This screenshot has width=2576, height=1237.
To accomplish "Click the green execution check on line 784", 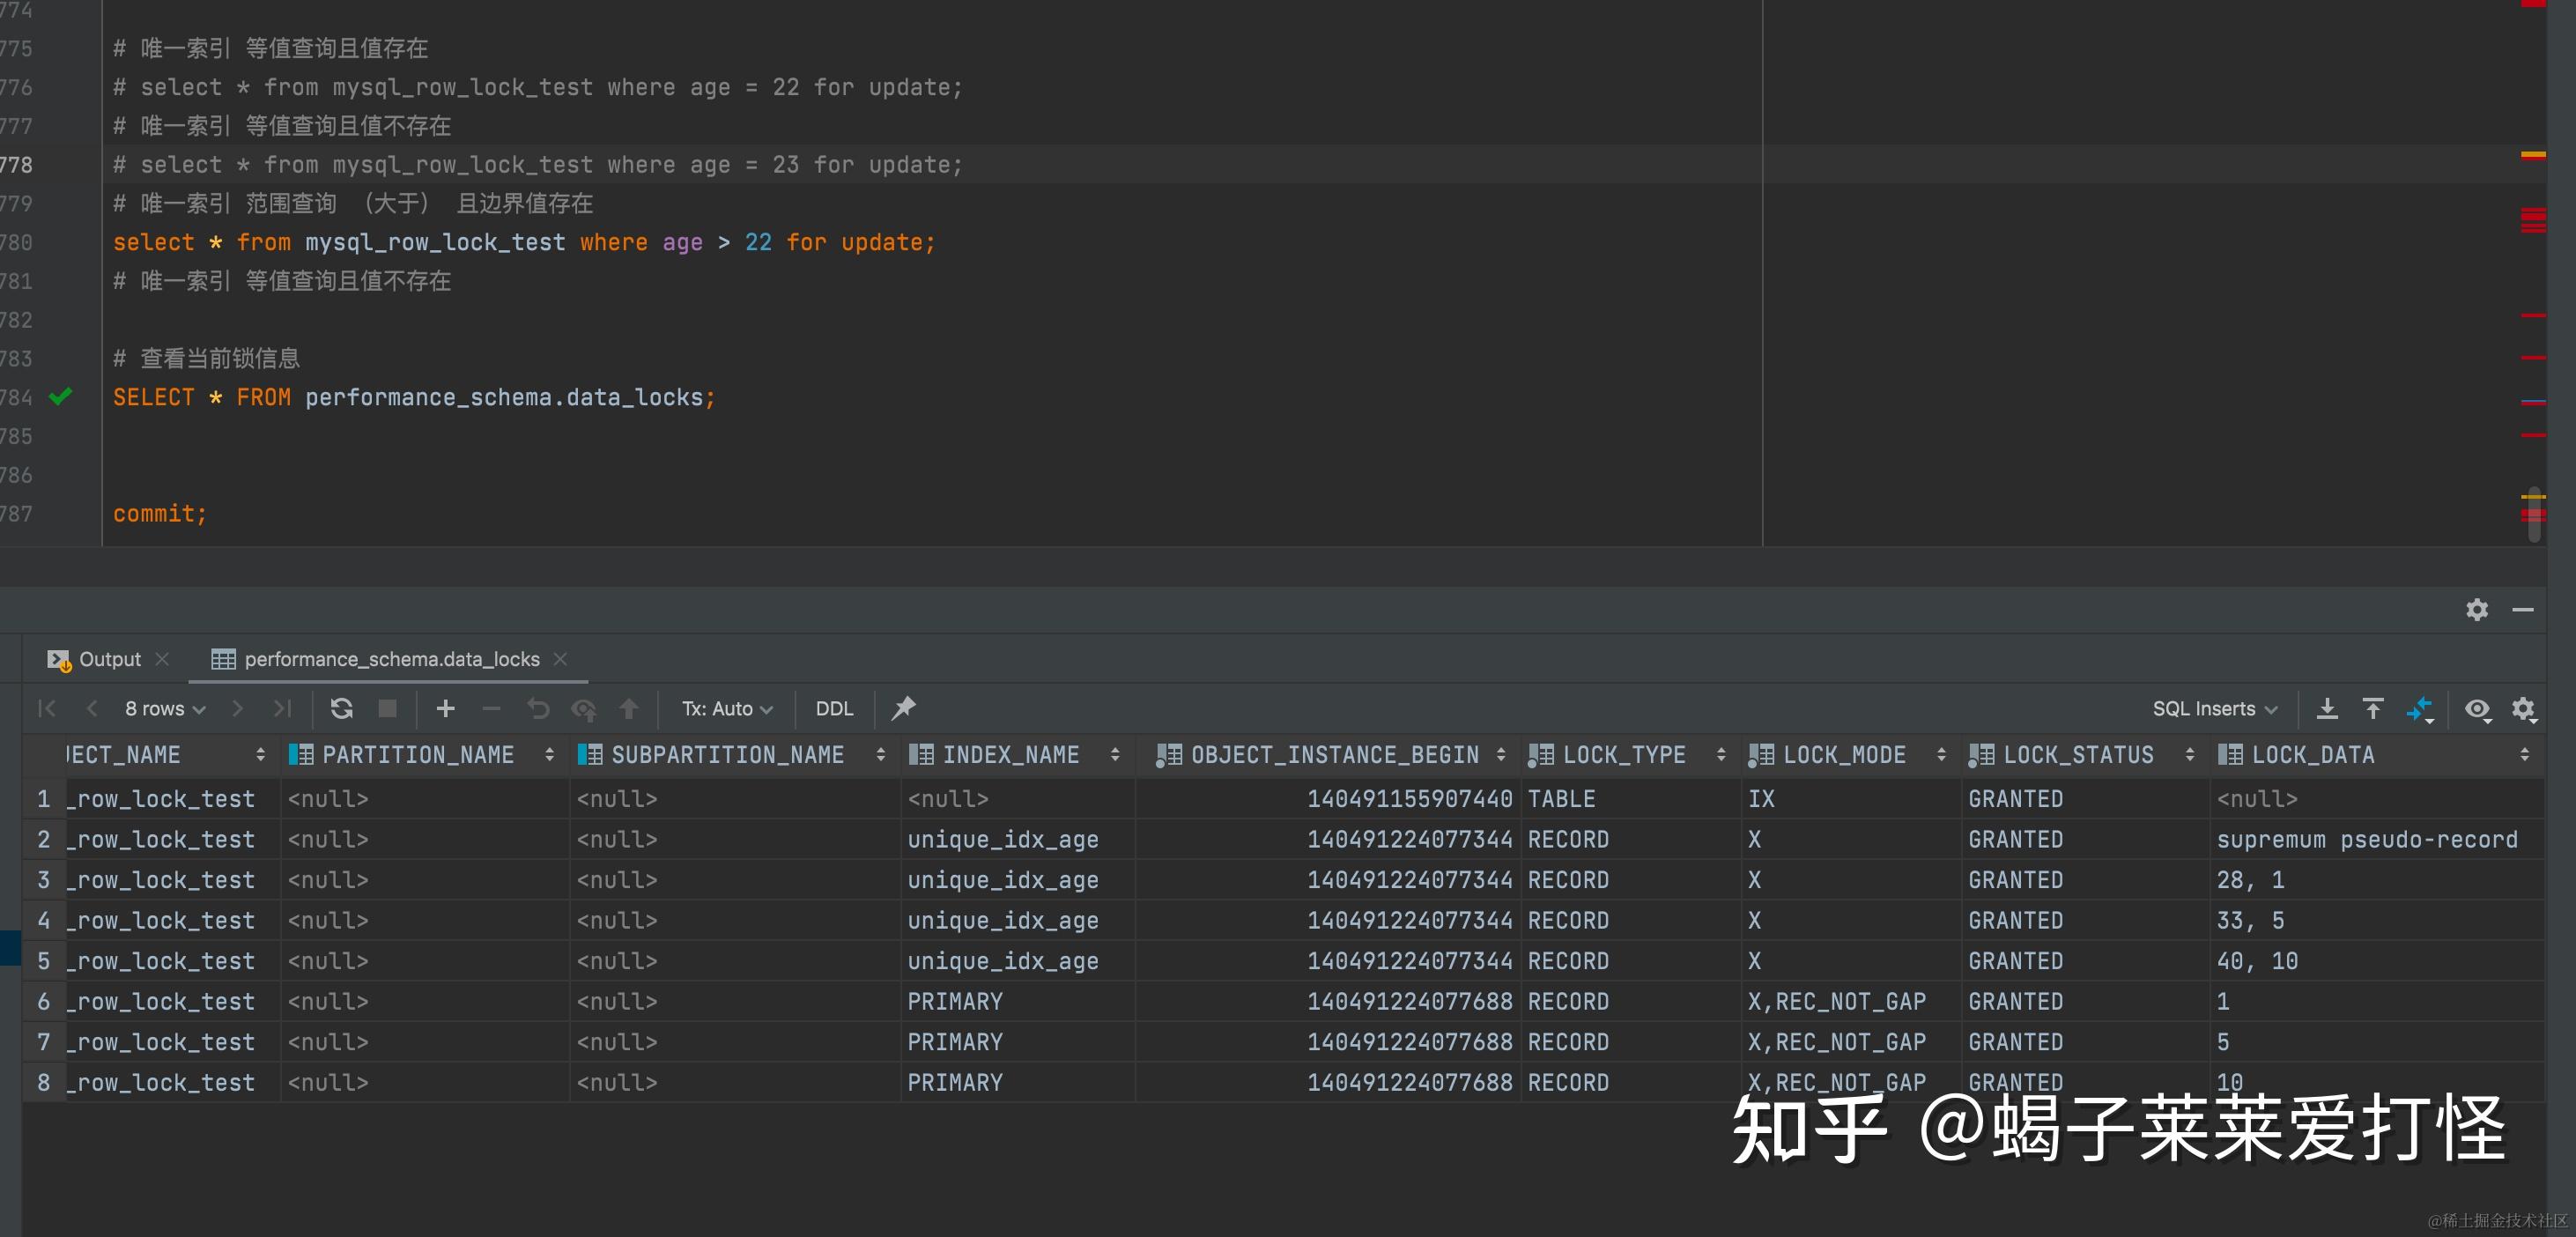I will tap(60, 397).
